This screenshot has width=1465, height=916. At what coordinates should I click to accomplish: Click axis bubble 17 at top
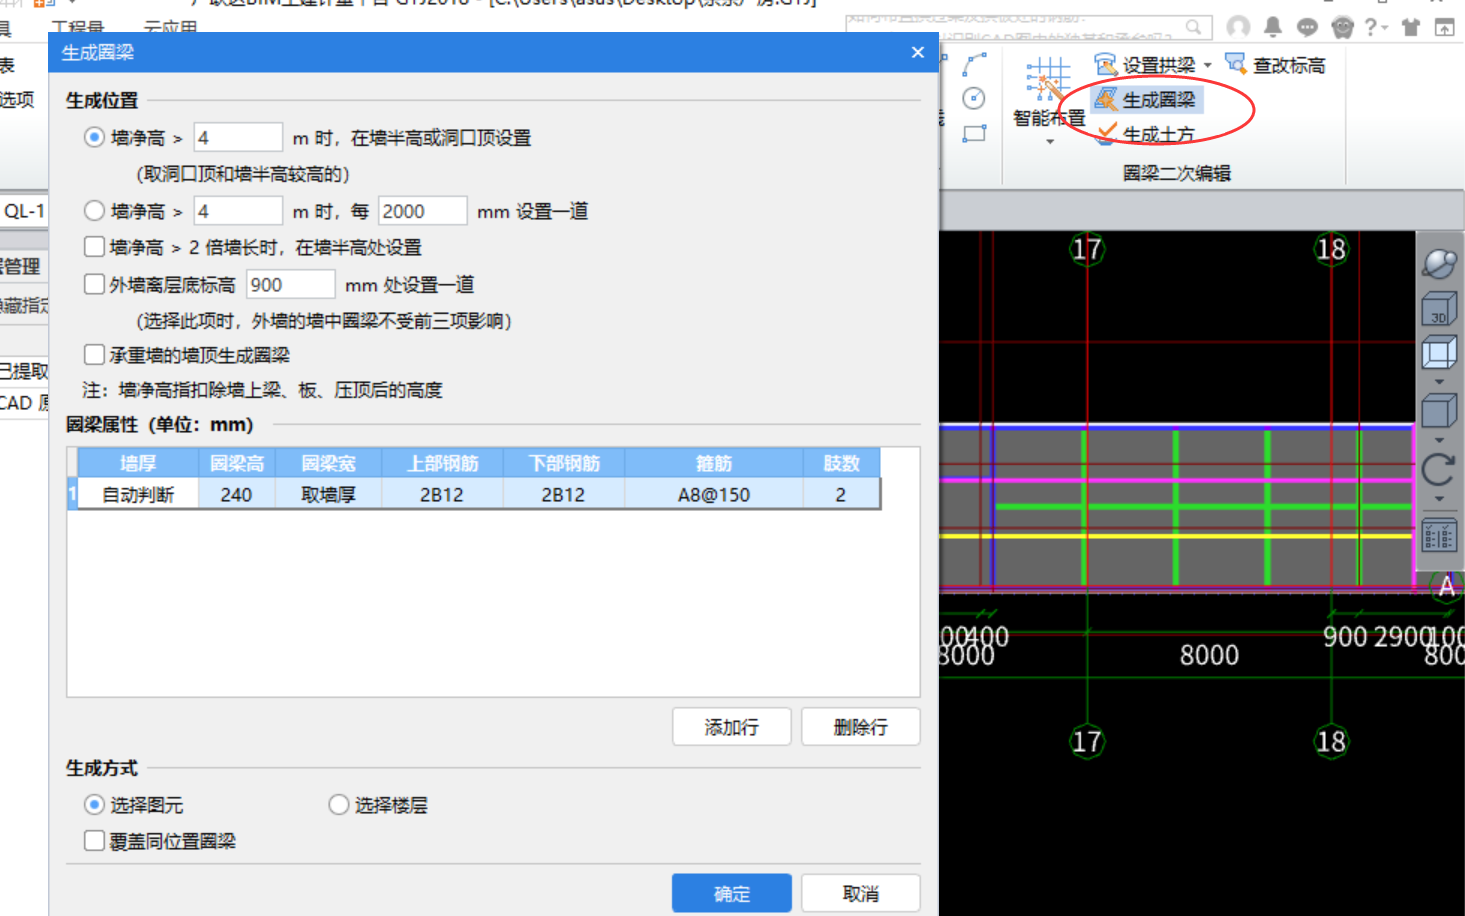pyautogui.click(x=1087, y=249)
